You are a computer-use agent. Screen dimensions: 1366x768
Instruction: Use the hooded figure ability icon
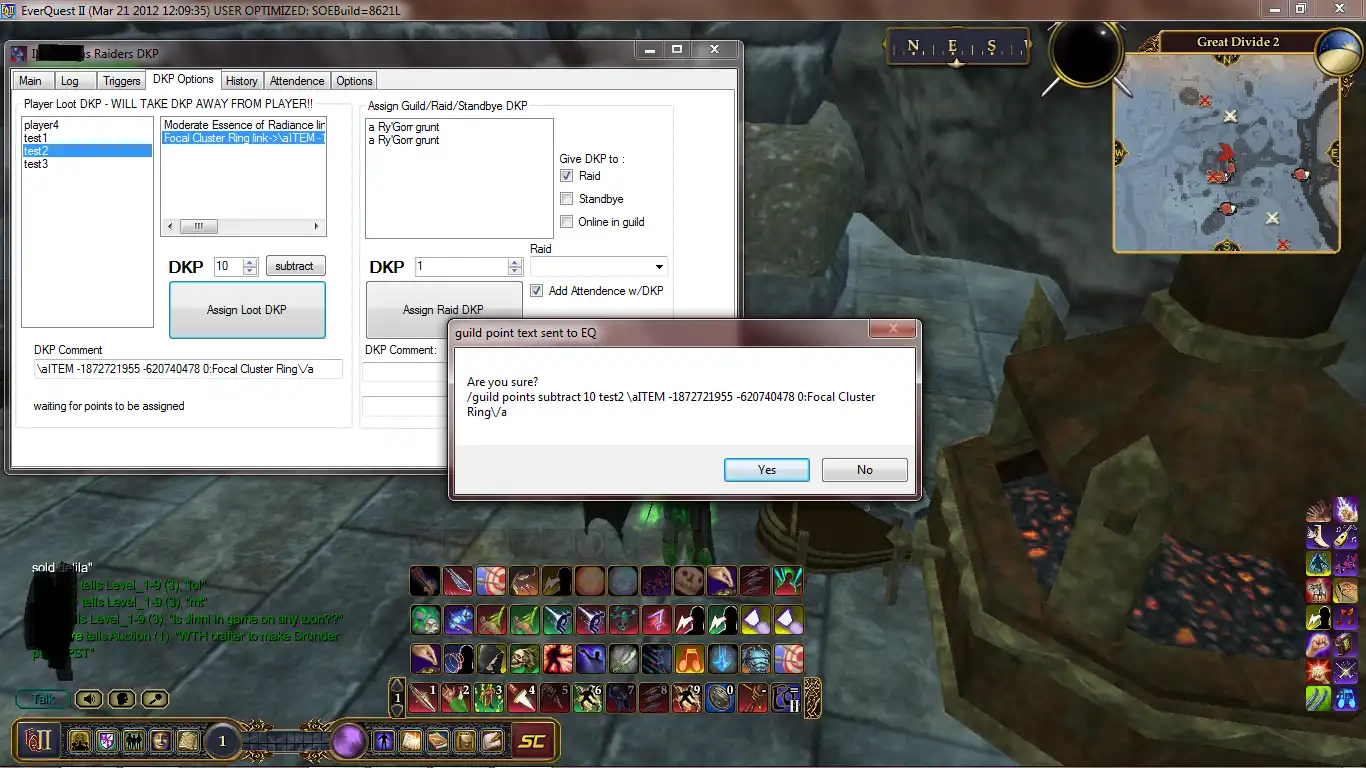[x=491, y=658]
